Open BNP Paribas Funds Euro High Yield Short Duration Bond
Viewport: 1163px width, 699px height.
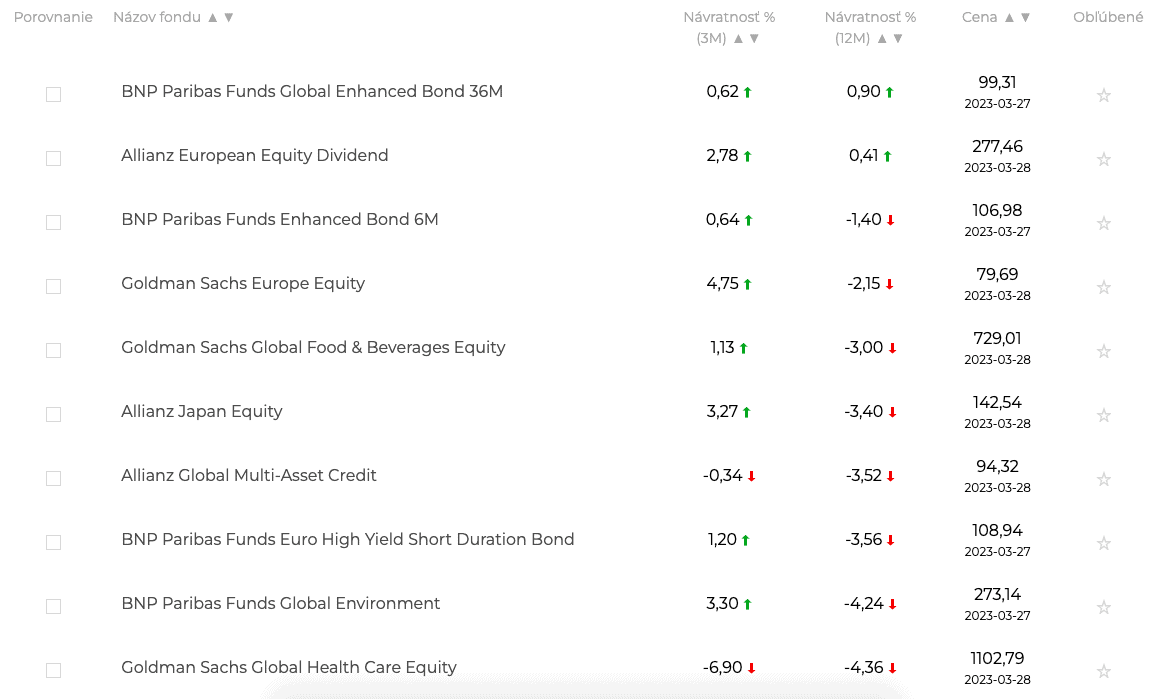coord(347,540)
